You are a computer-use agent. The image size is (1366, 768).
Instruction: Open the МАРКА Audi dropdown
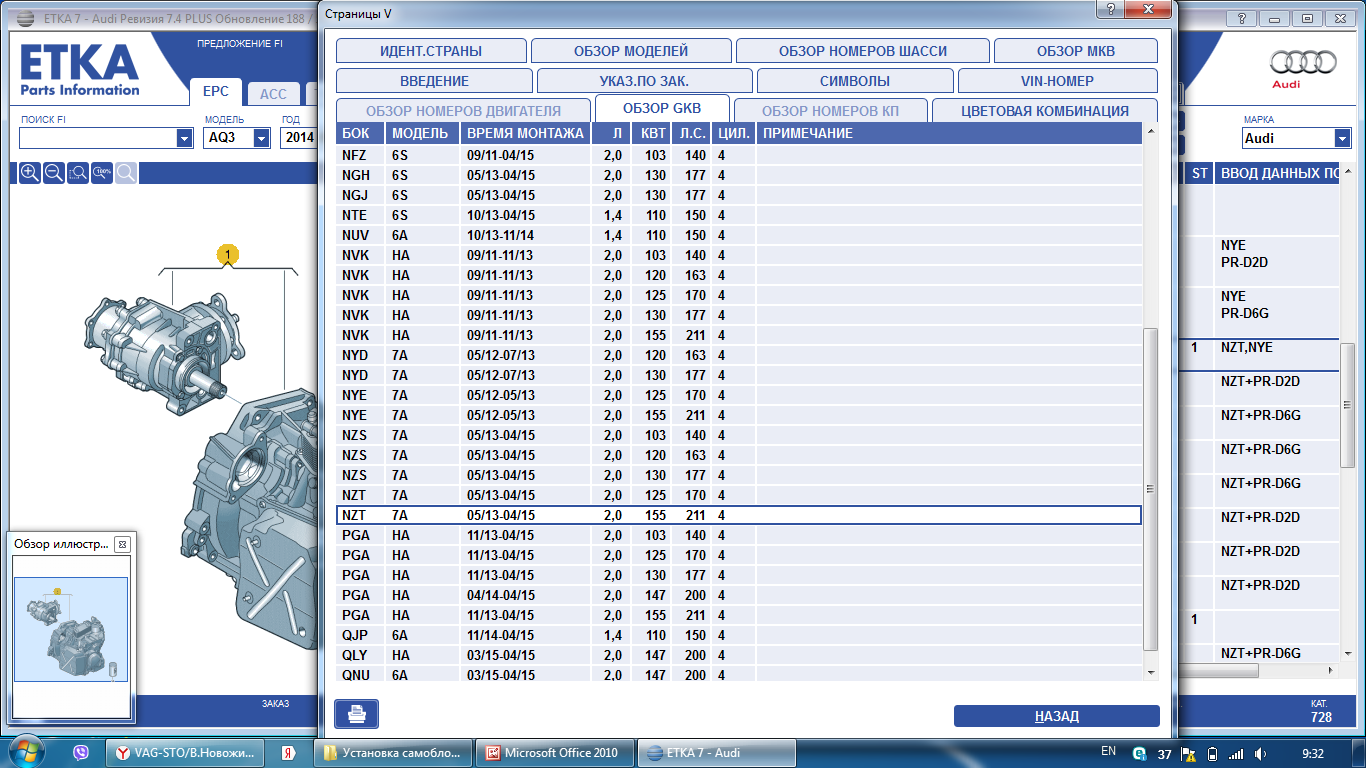click(x=1342, y=138)
